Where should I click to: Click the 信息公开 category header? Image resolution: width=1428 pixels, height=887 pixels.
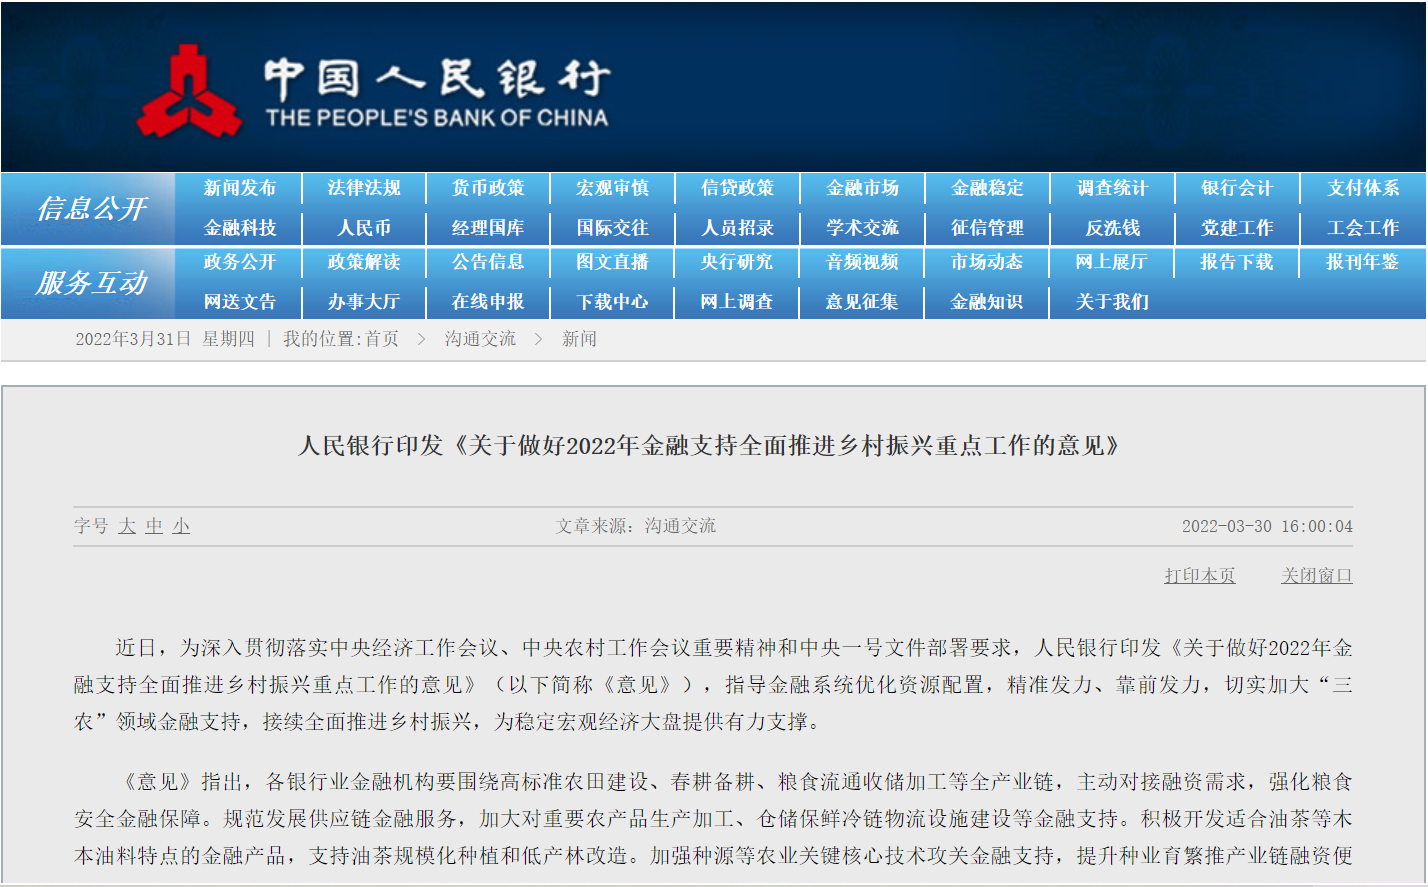click(91, 209)
